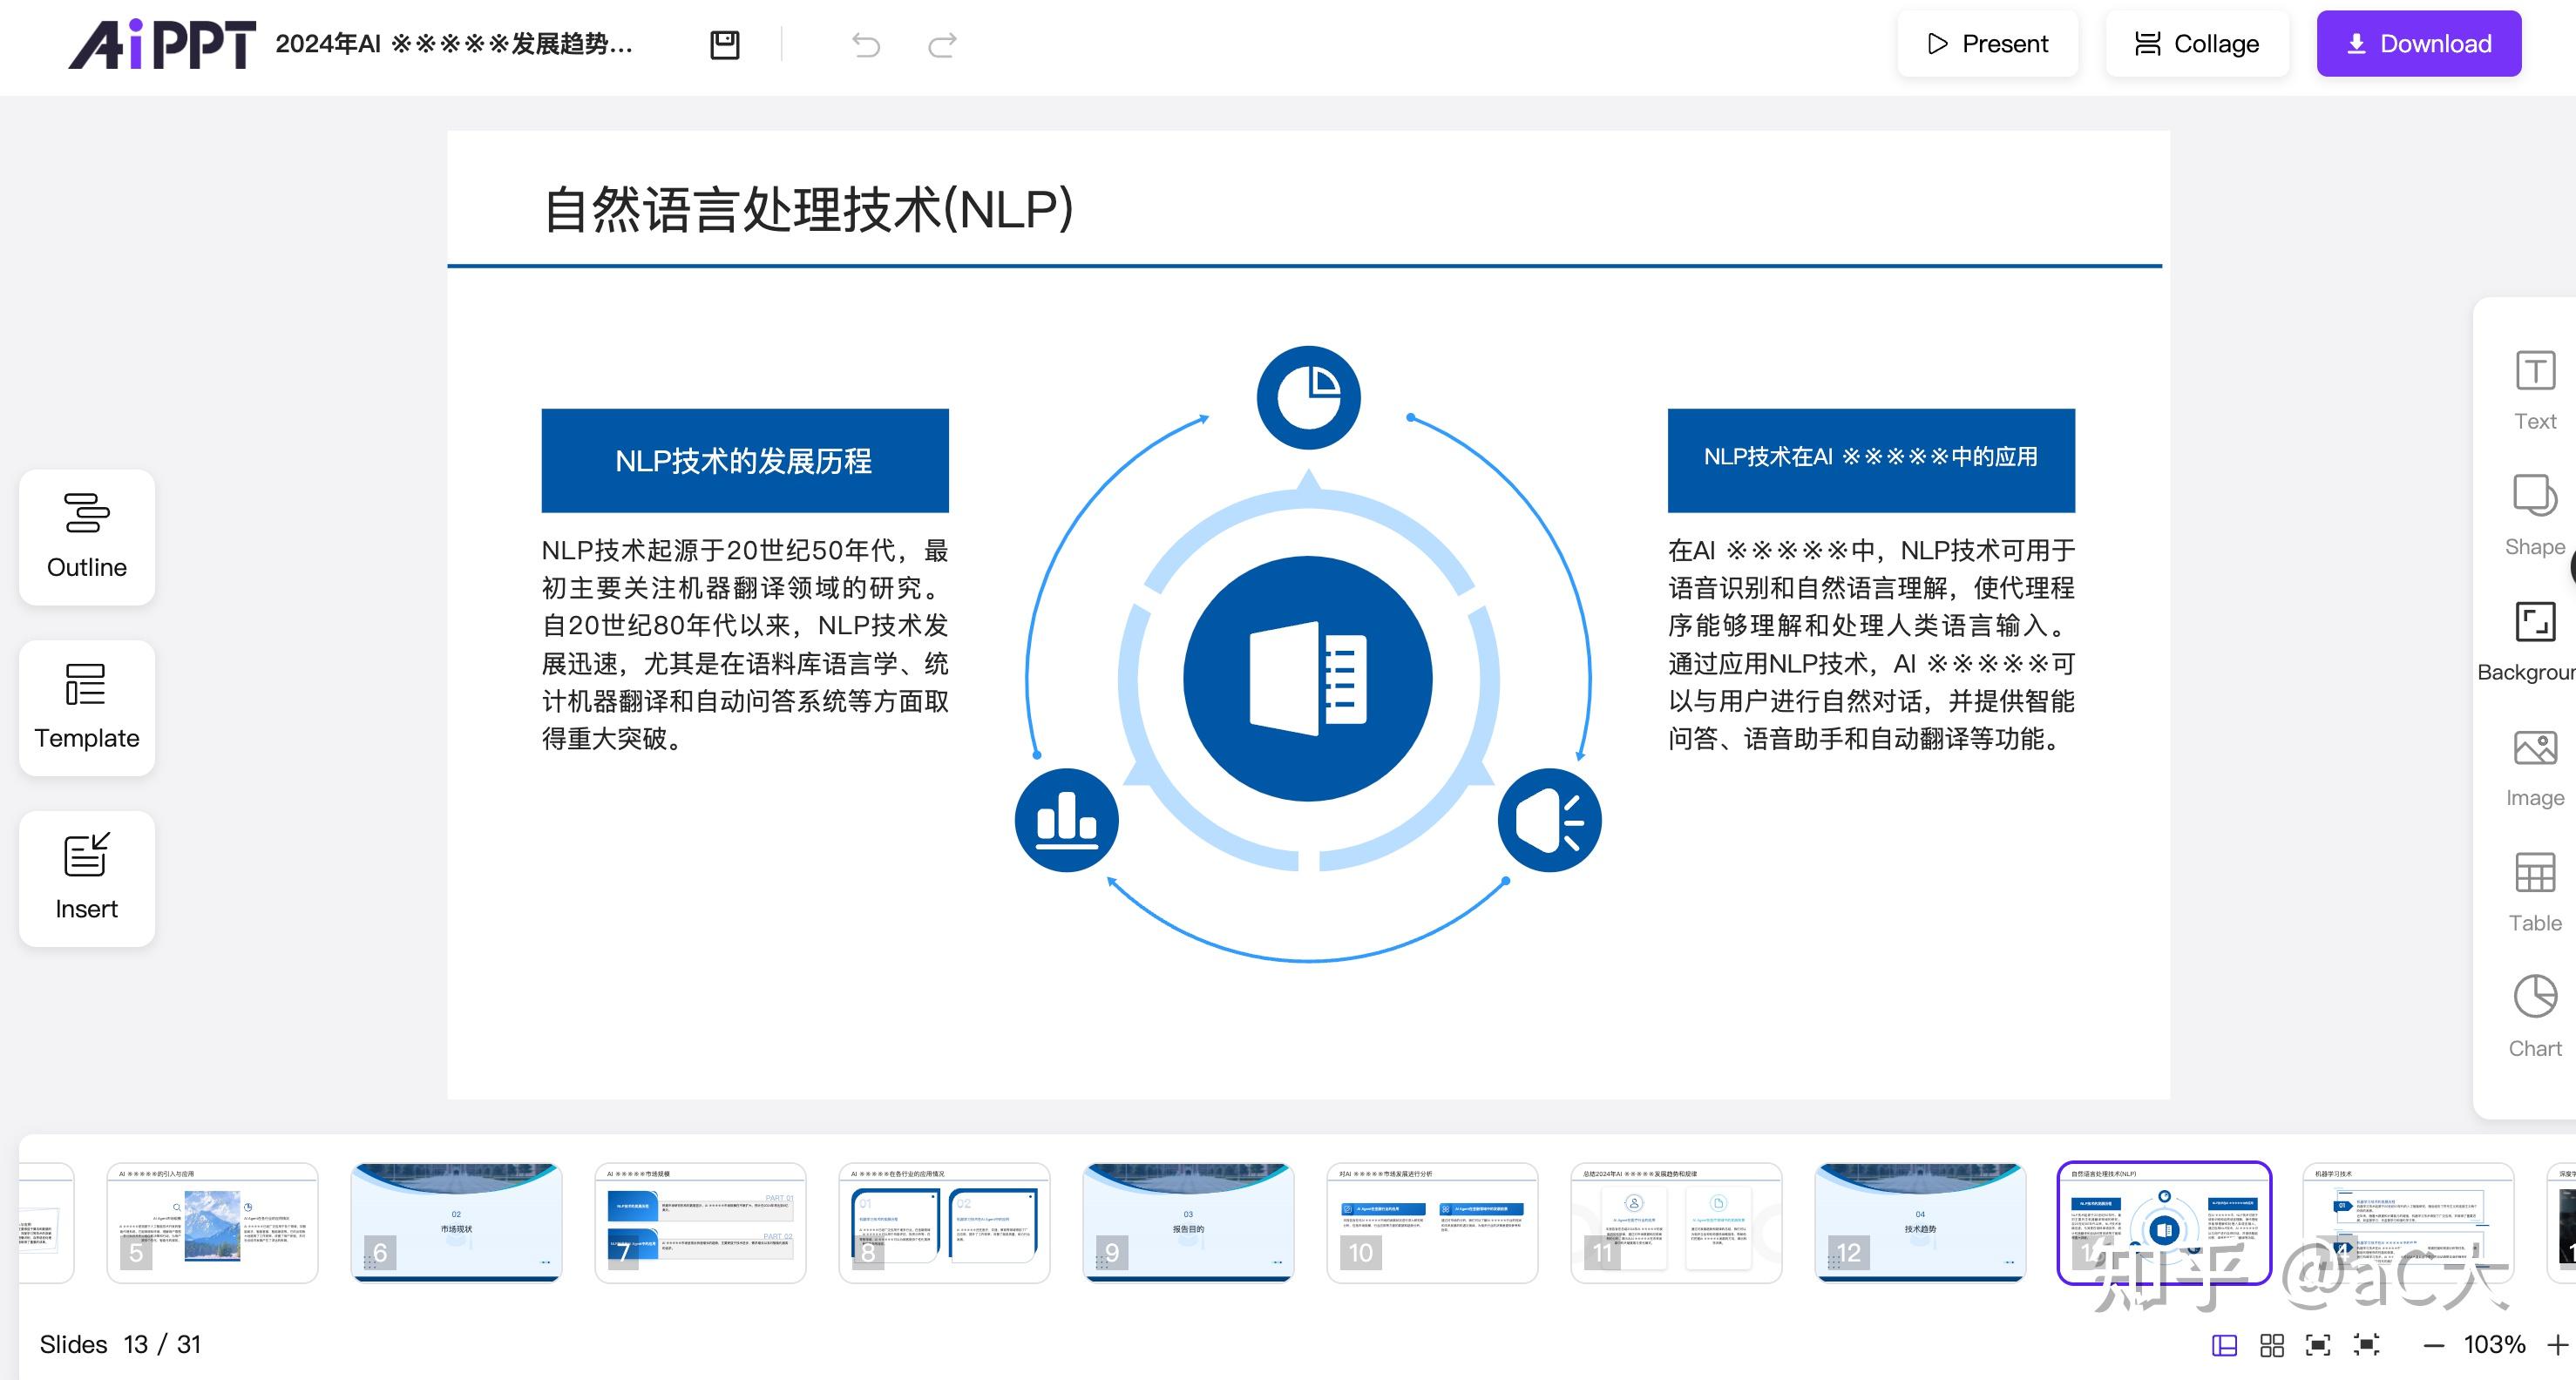The width and height of the screenshot is (2576, 1380).
Task: Save the presentation with the save icon
Action: point(724,44)
